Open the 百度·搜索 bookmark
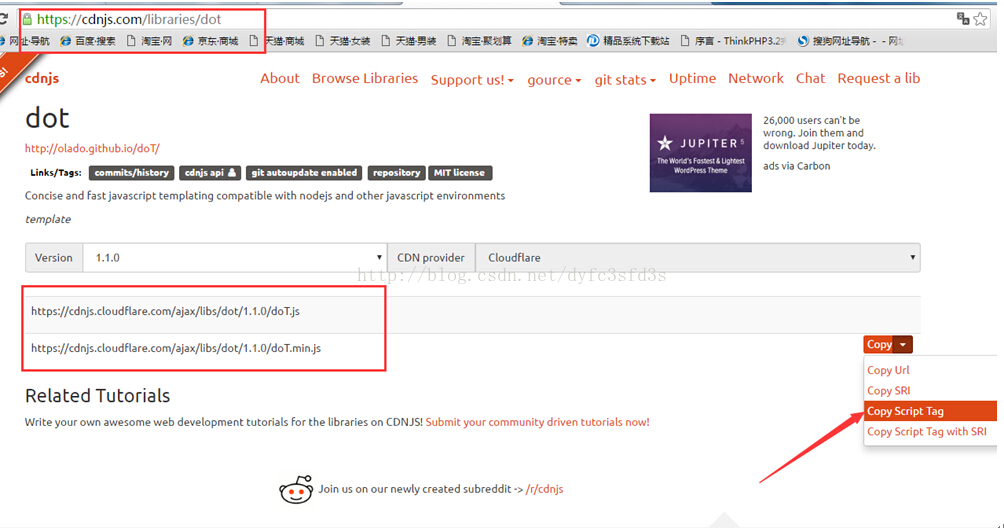Screen dimensions: 1004x528 pos(88,41)
